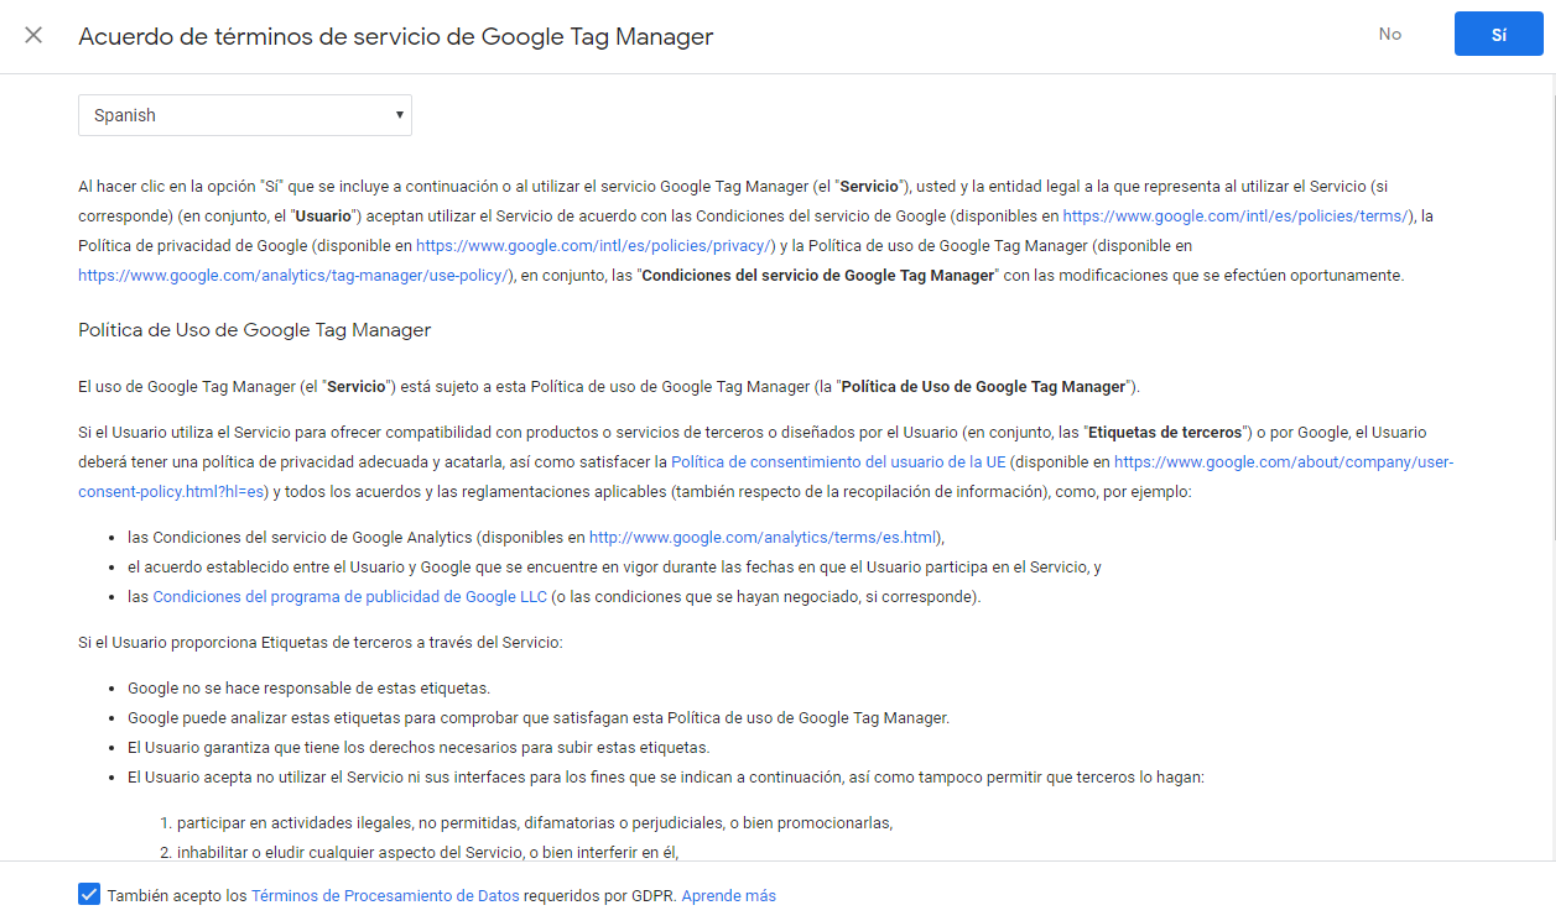The height and width of the screenshot is (912, 1556).
Task: Click the dialog title Acuerdo de términos de servicio
Action: pyautogui.click(x=395, y=36)
